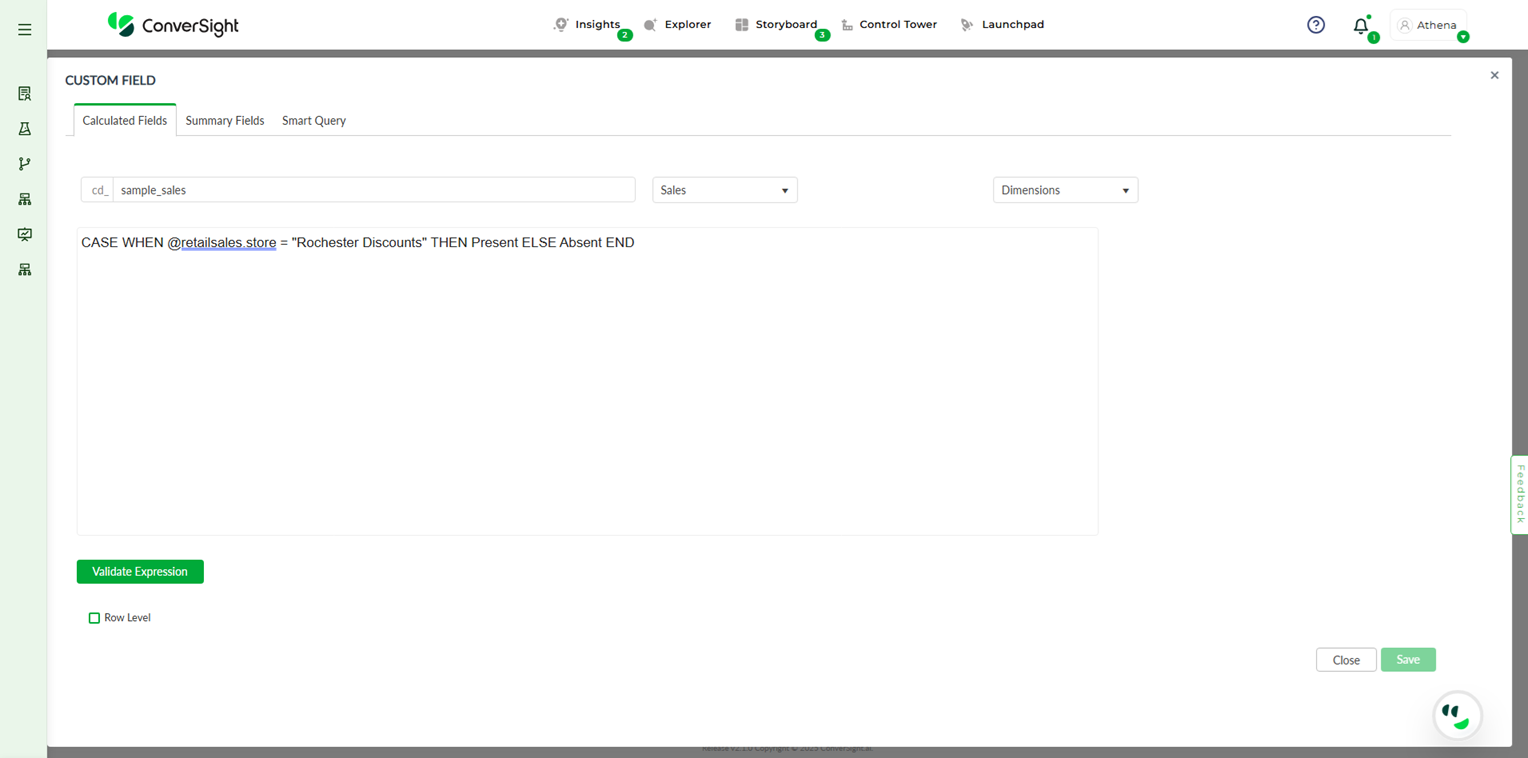Open the hamburger menu in top-left

pyautogui.click(x=25, y=30)
